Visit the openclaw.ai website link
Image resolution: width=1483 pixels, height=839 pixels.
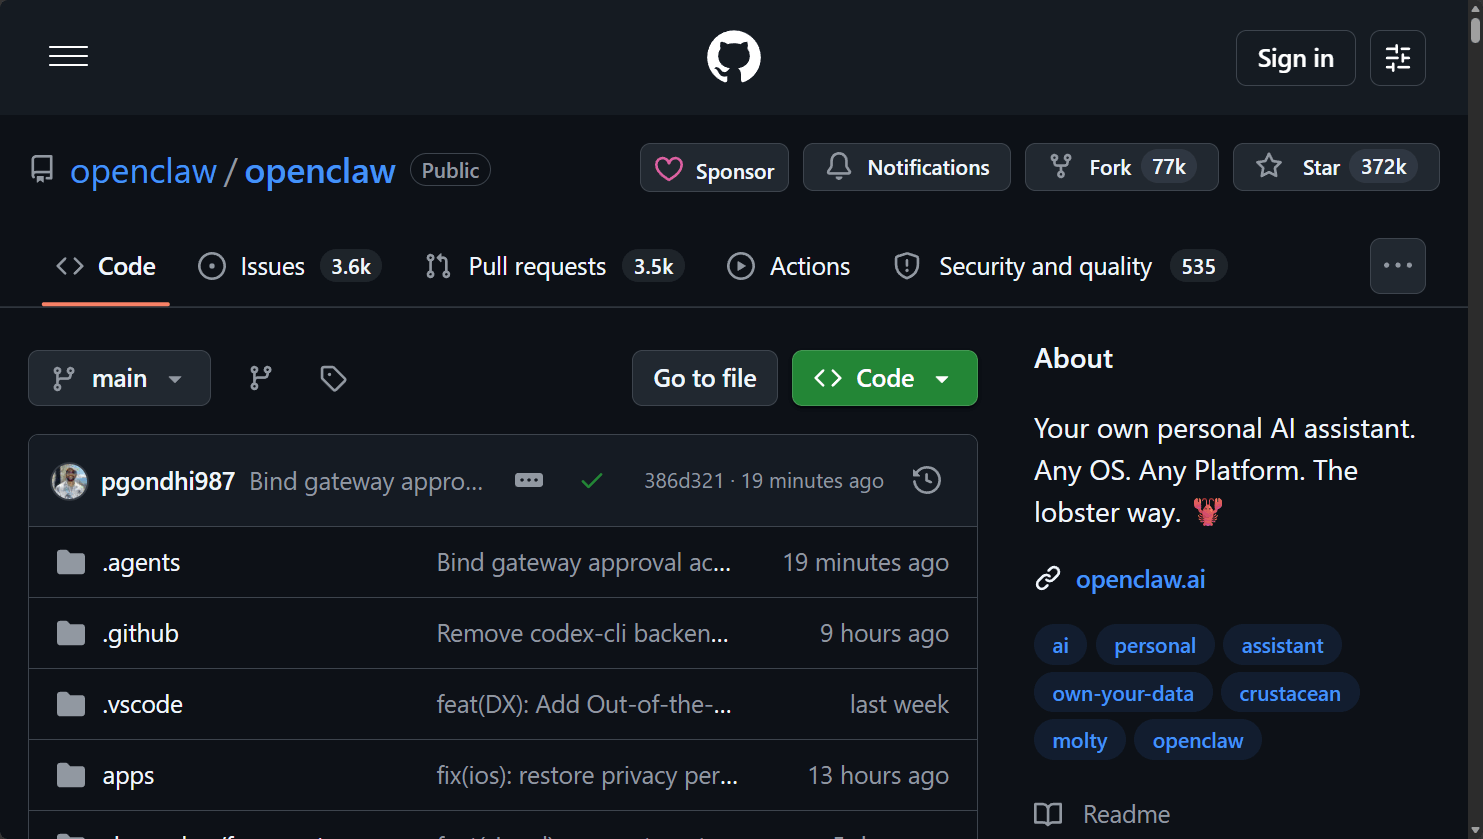click(1140, 580)
